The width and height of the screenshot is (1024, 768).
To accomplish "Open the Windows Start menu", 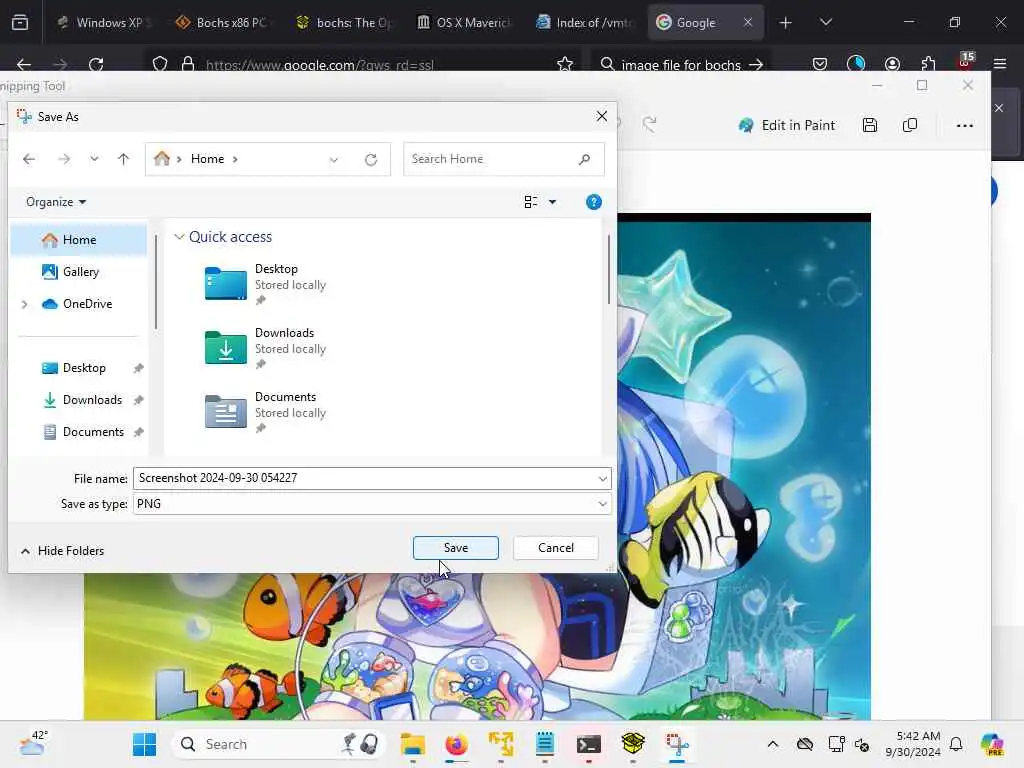I will pyautogui.click(x=144, y=744).
